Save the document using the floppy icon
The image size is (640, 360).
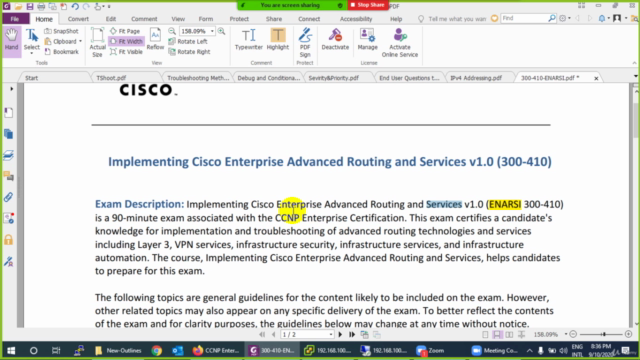[29, 6]
